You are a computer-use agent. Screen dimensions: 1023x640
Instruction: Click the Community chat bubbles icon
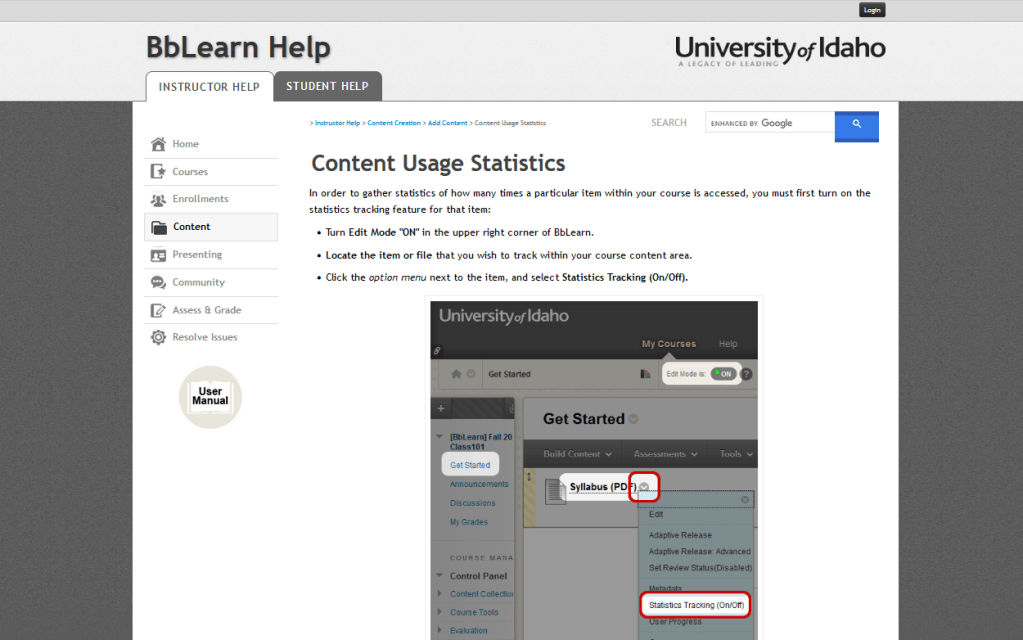point(158,283)
